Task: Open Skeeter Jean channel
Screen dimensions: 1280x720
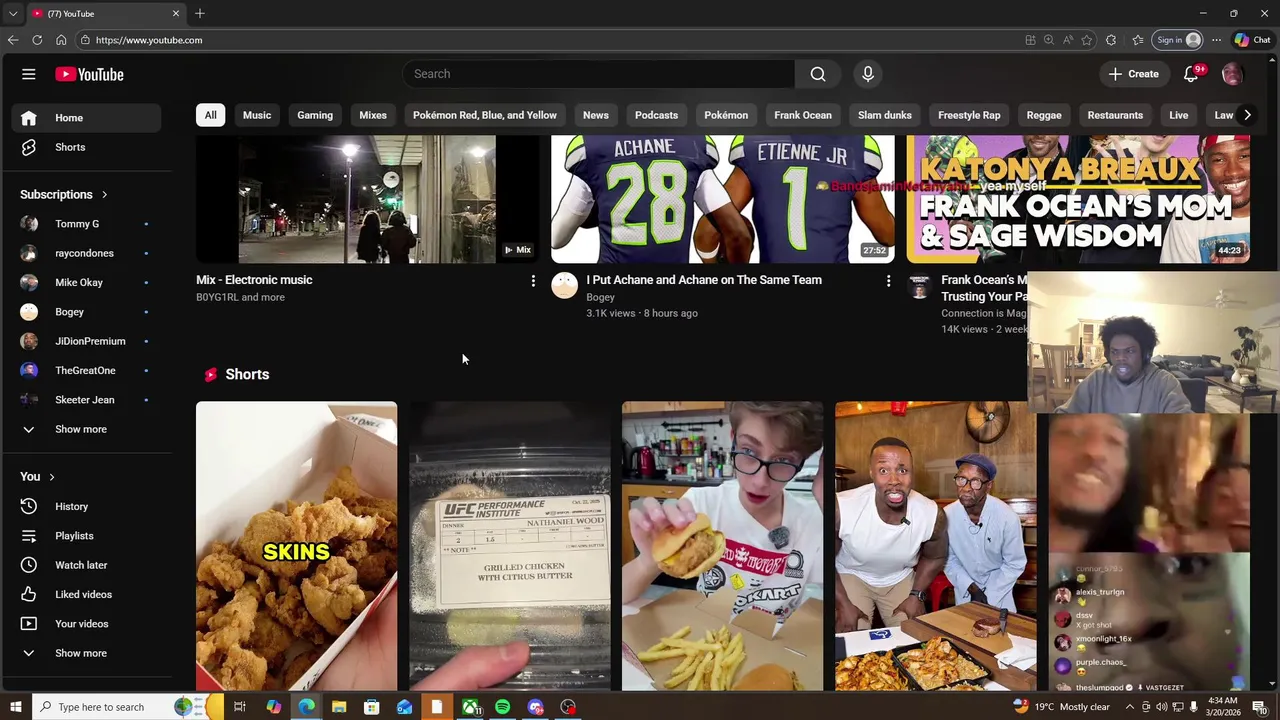Action: pyautogui.click(x=86, y=400)
